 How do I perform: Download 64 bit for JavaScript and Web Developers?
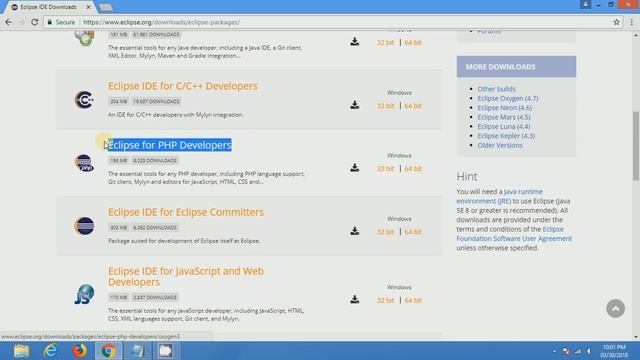point(413,300)
